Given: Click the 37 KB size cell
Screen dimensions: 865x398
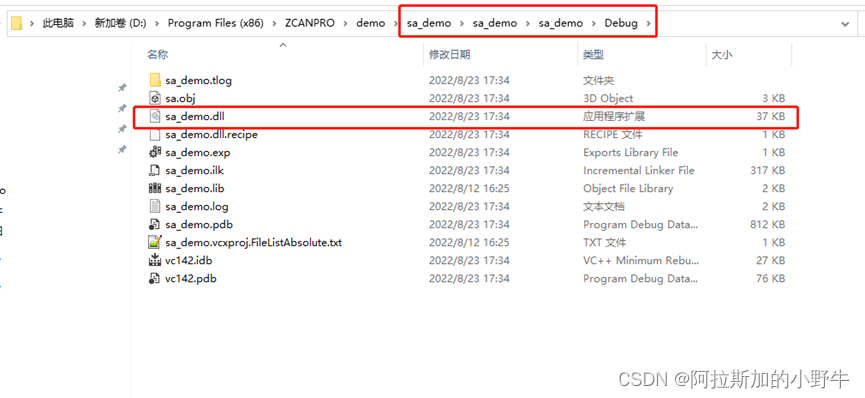Looking at the screenshot, I should click(x=771, y=116).
